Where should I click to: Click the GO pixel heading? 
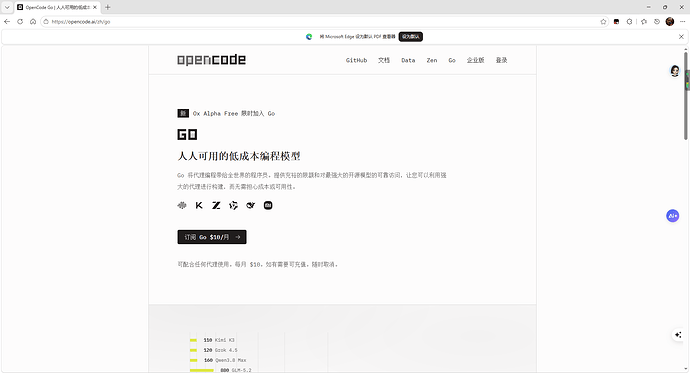click(x=187, y=135)
